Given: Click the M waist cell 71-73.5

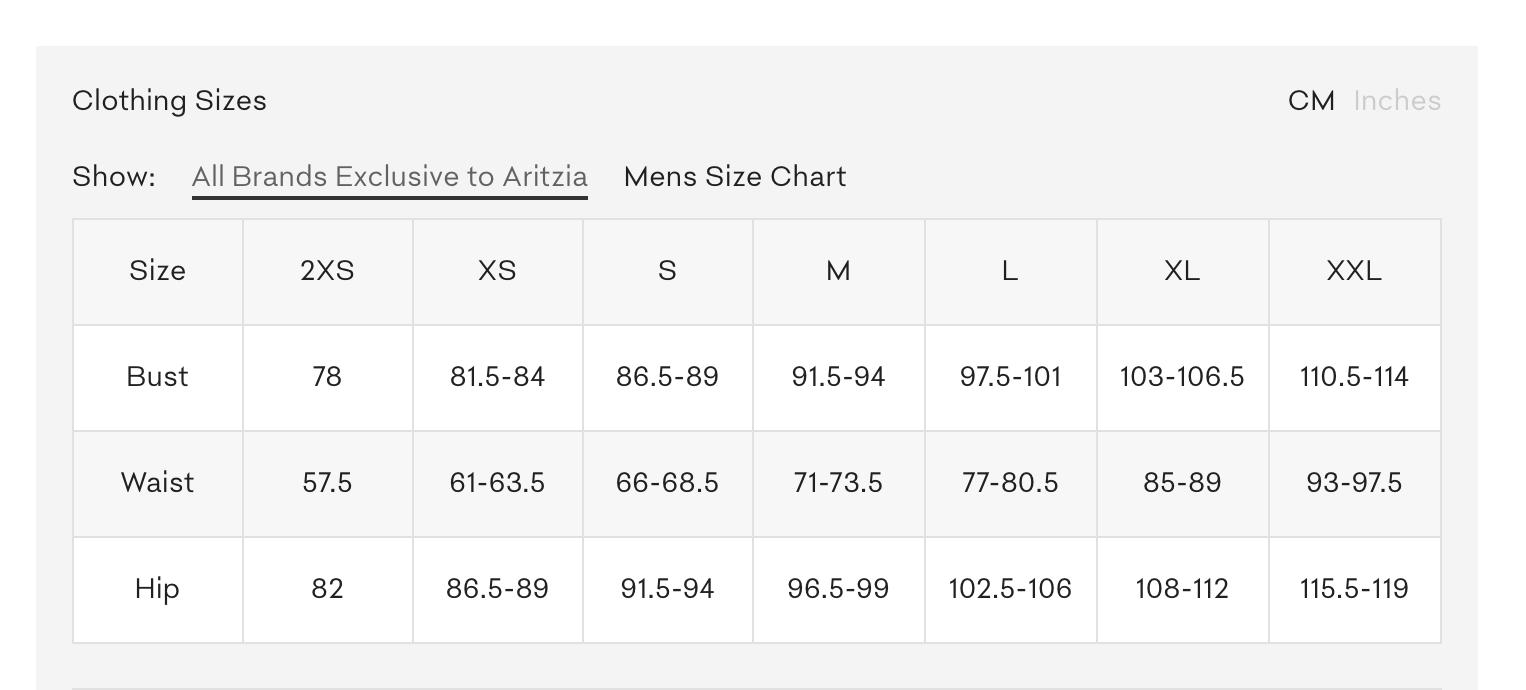Looking at the screenshot, I should [x=838, y=483].
